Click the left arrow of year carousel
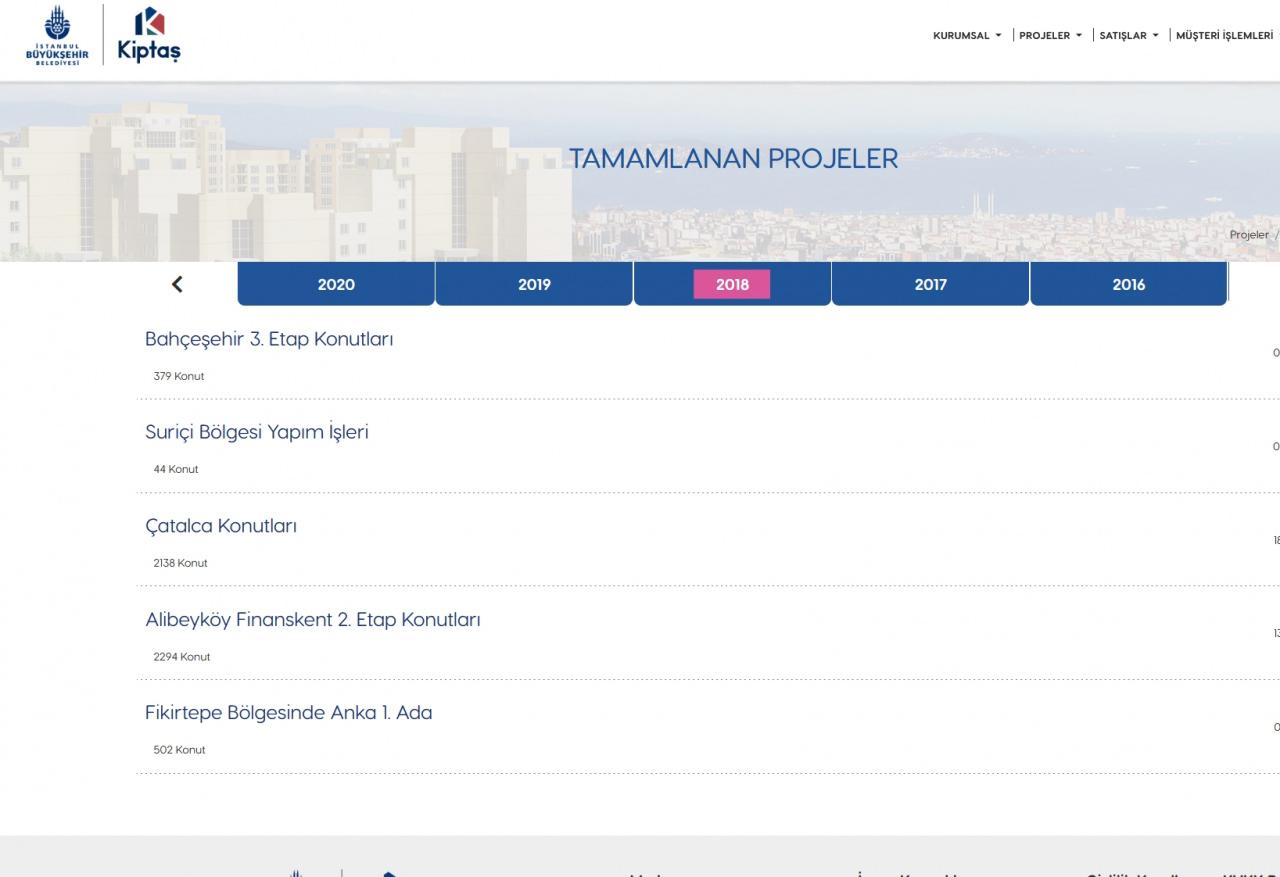Screen dimensions: 1280x877 [177, 284]
